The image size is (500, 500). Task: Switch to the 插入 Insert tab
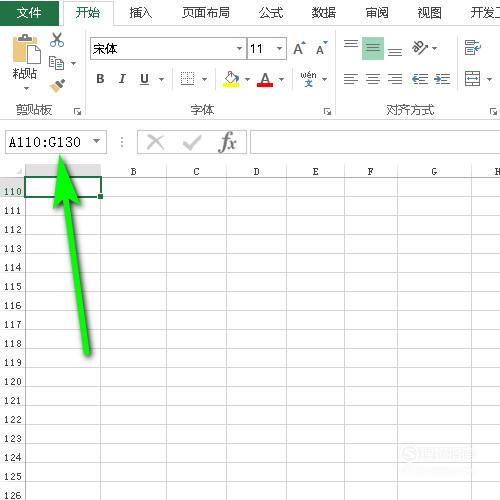coord(141,13)
